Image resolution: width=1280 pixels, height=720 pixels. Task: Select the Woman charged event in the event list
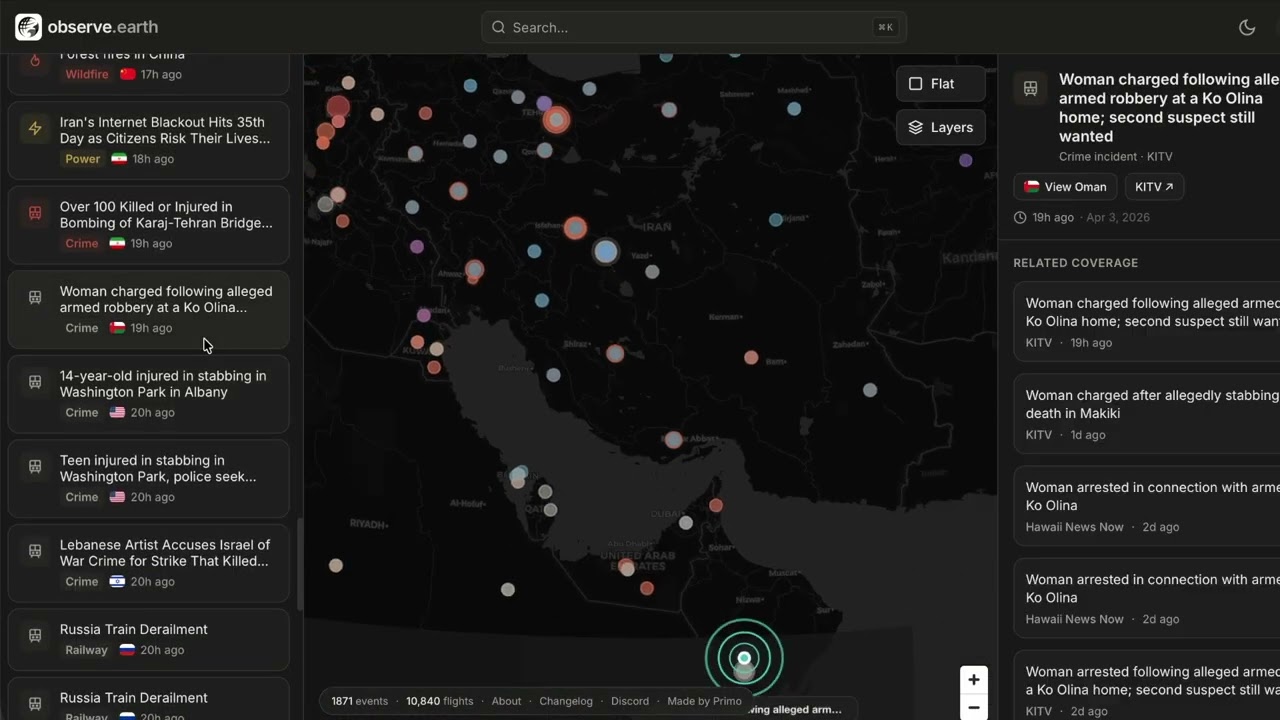click(x=149, y=309)
